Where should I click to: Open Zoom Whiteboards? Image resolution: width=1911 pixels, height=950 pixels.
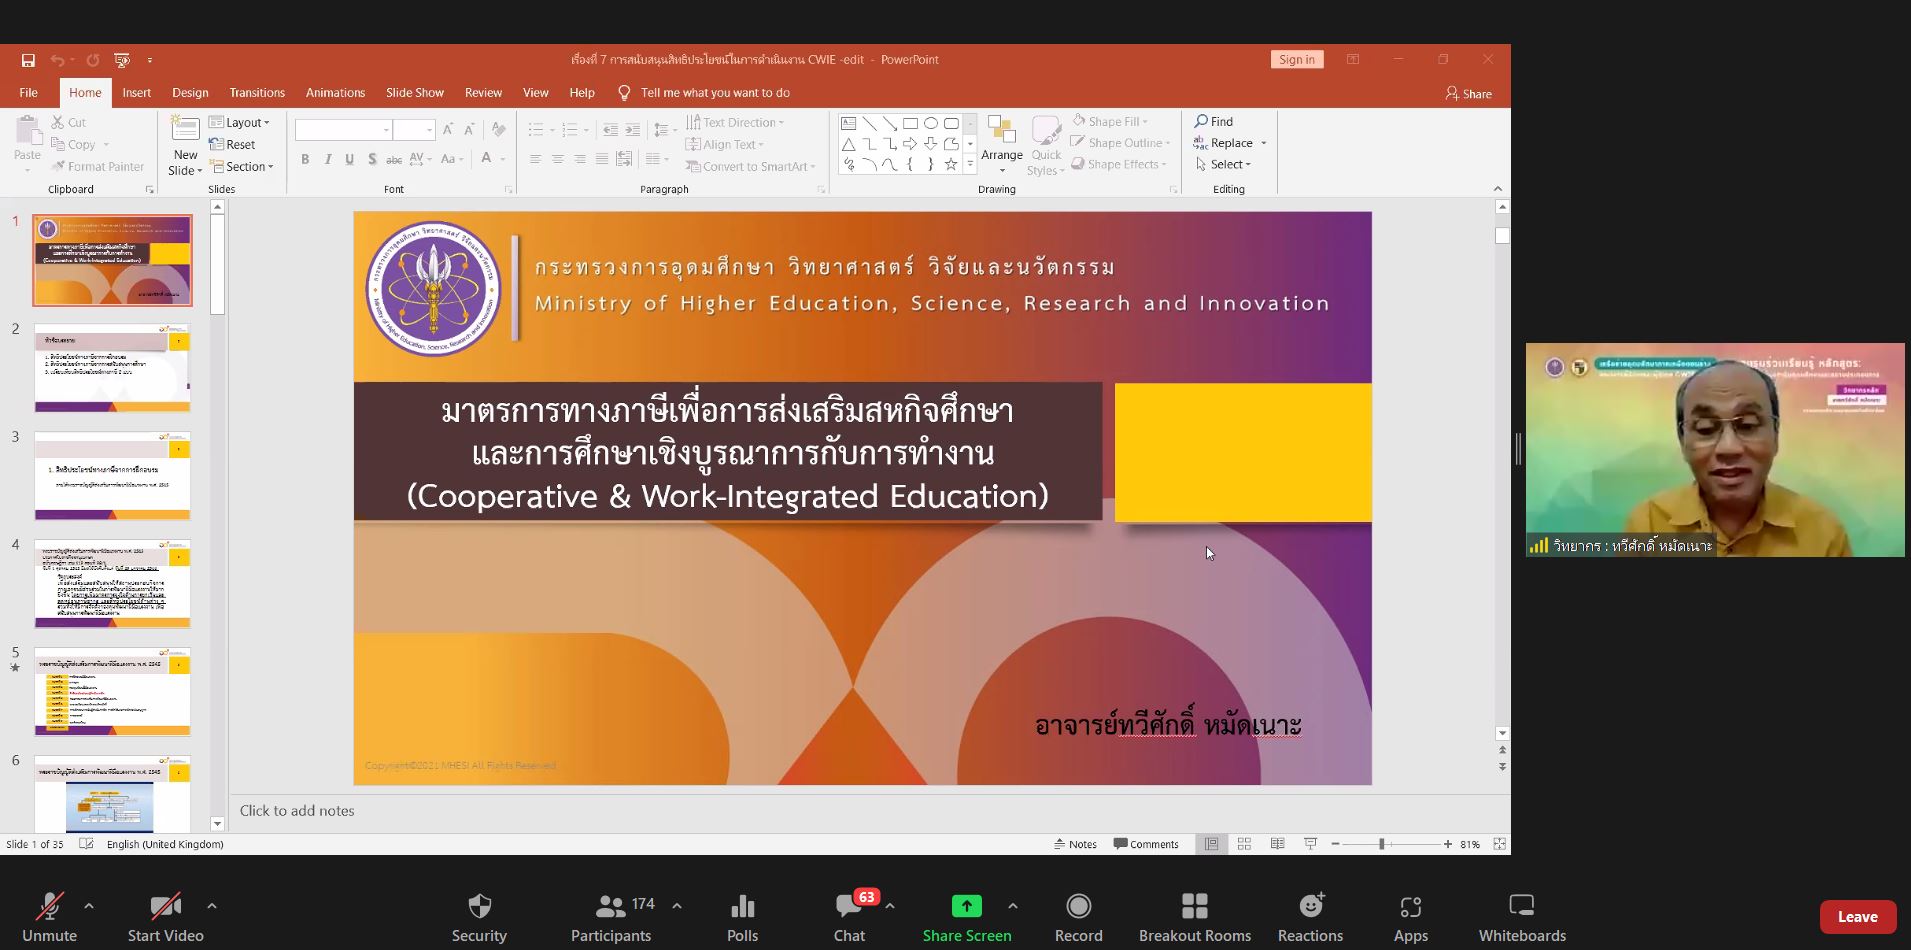tap(1522, 918)
